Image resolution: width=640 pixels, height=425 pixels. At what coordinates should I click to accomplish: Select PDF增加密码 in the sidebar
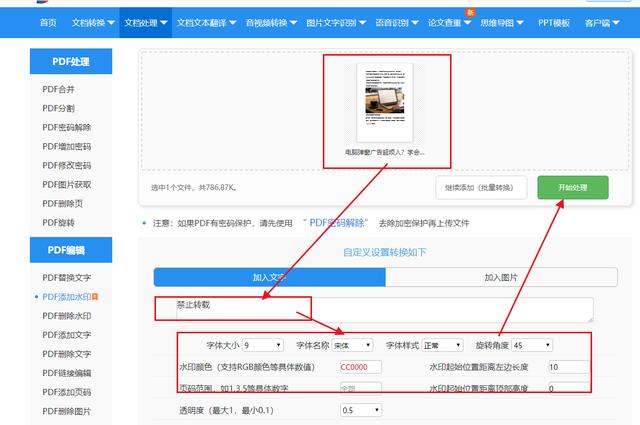pos(67,146)
